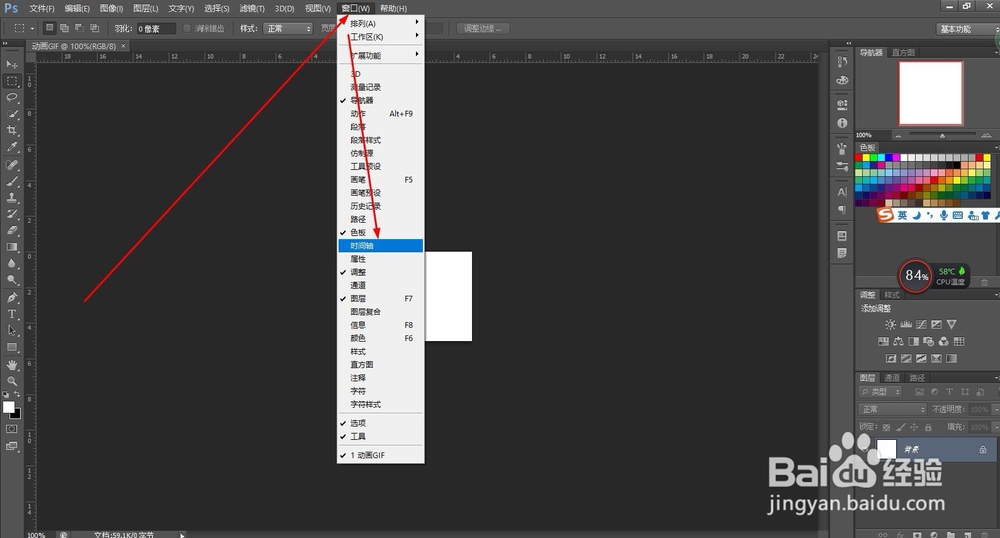1000x538 pixels.
Task: Choose 时间轴 from Window menu
Action: 381,245
